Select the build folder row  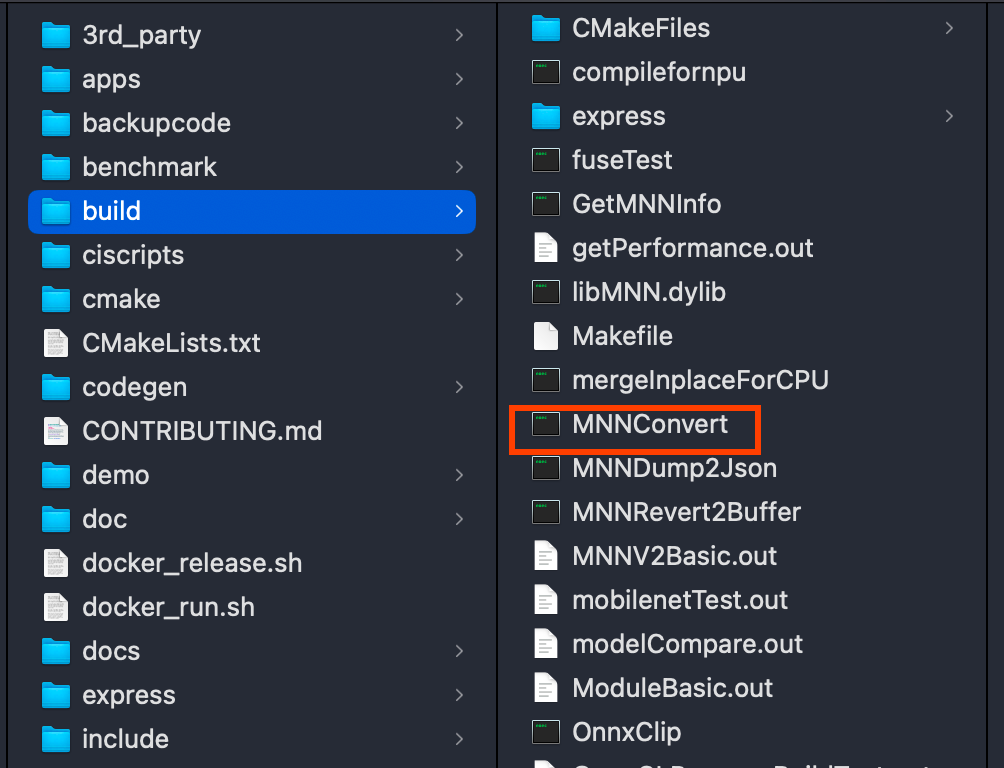252,211
